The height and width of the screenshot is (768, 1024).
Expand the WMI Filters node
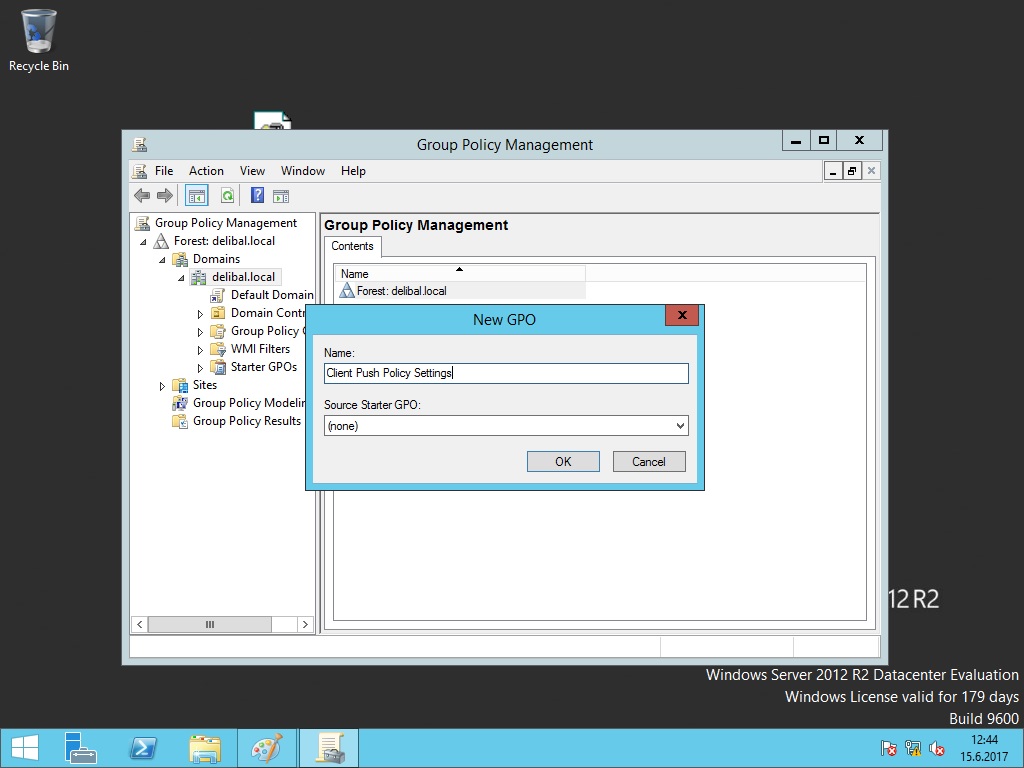pos(200,350)
